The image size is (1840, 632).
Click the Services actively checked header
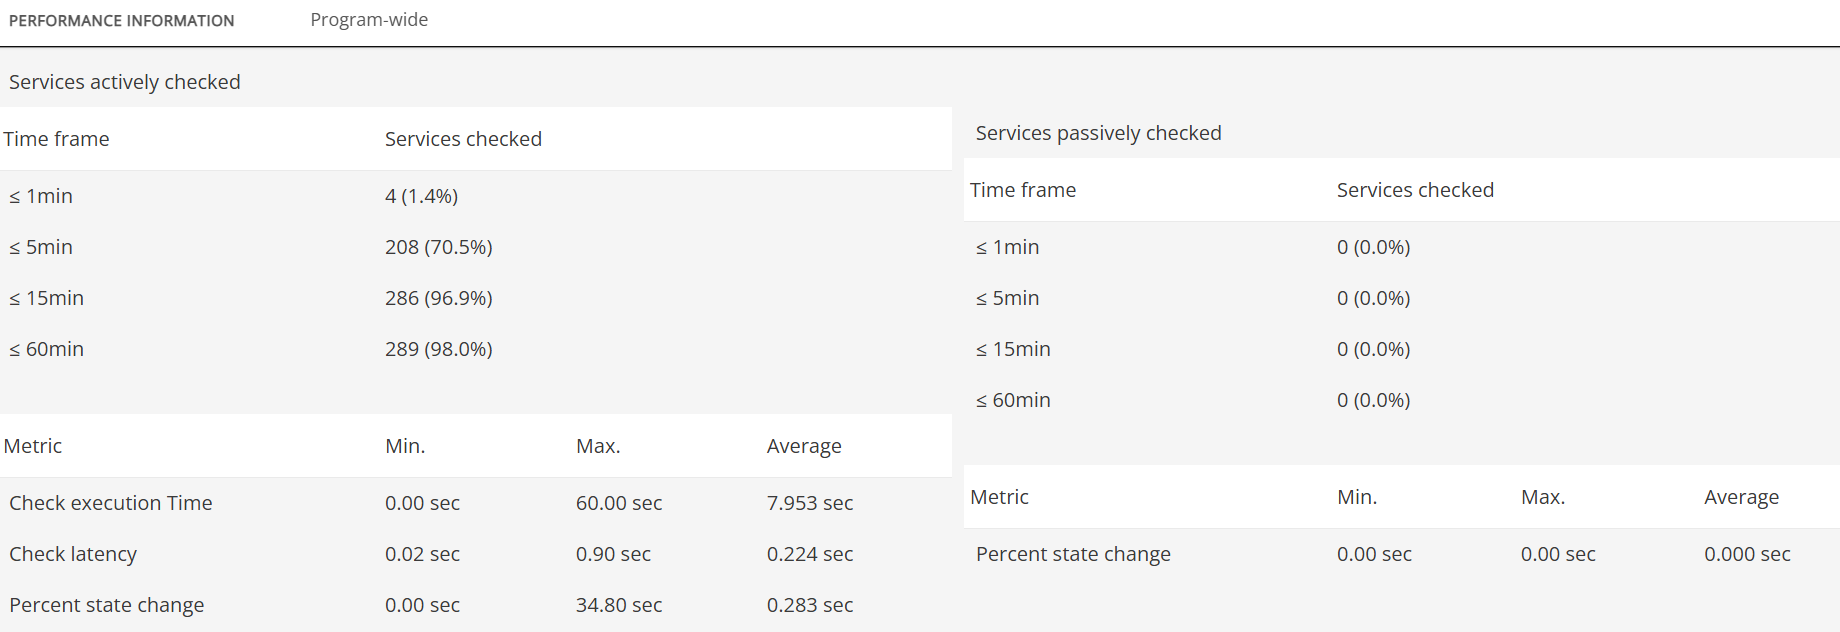coord(124,82)
